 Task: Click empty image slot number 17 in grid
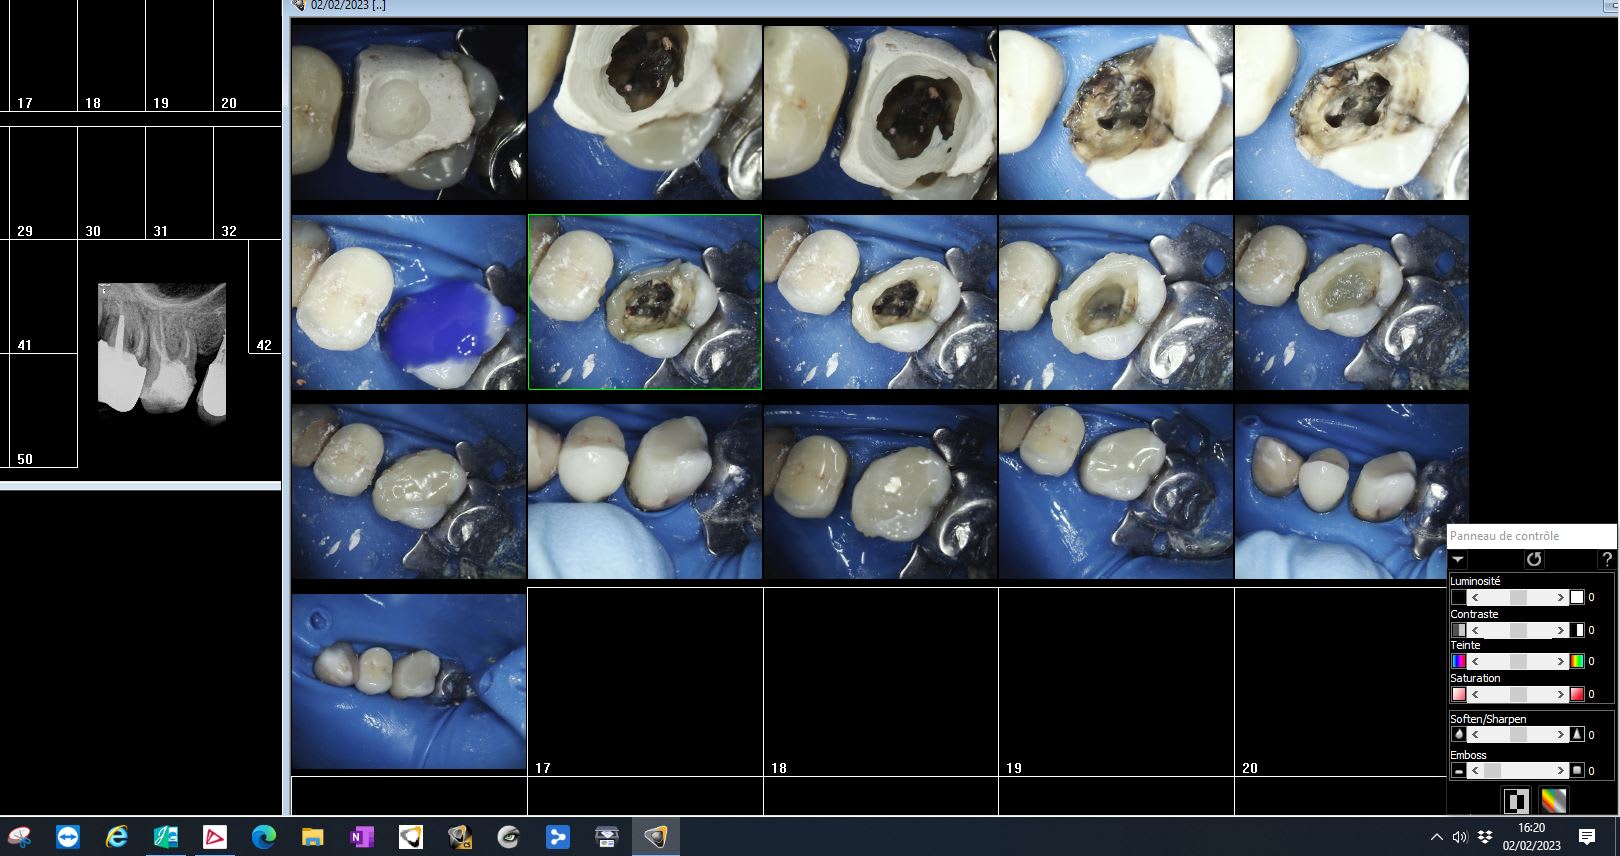[644, 681]
